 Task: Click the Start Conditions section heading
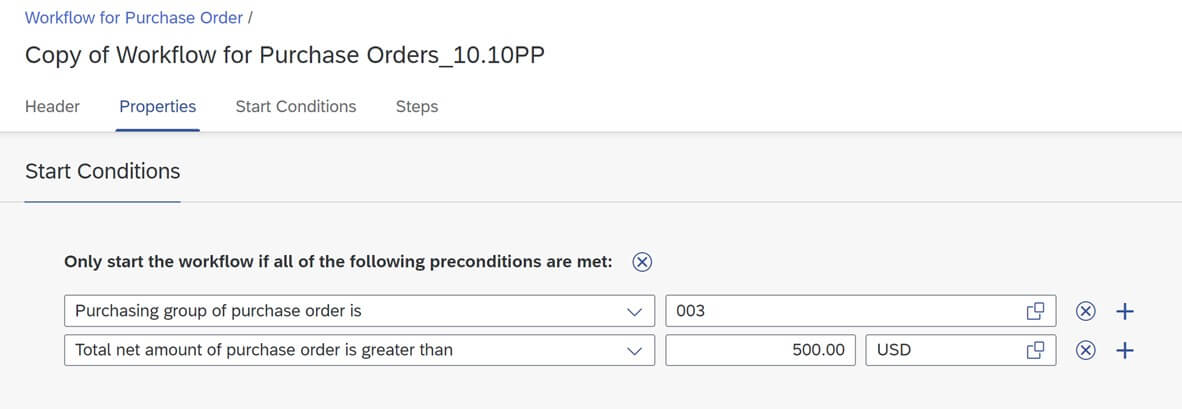(103, 171)
